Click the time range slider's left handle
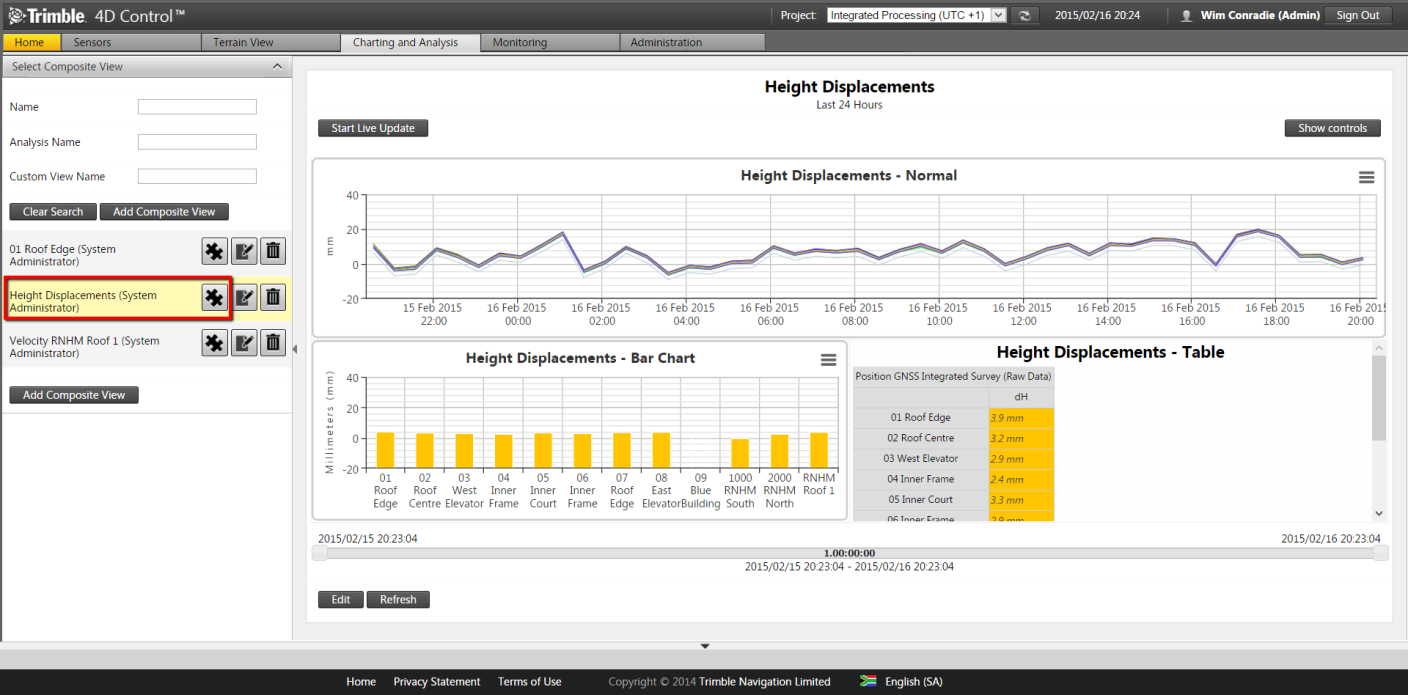Screen dimensions: 1408x695 tap(319, 553)
